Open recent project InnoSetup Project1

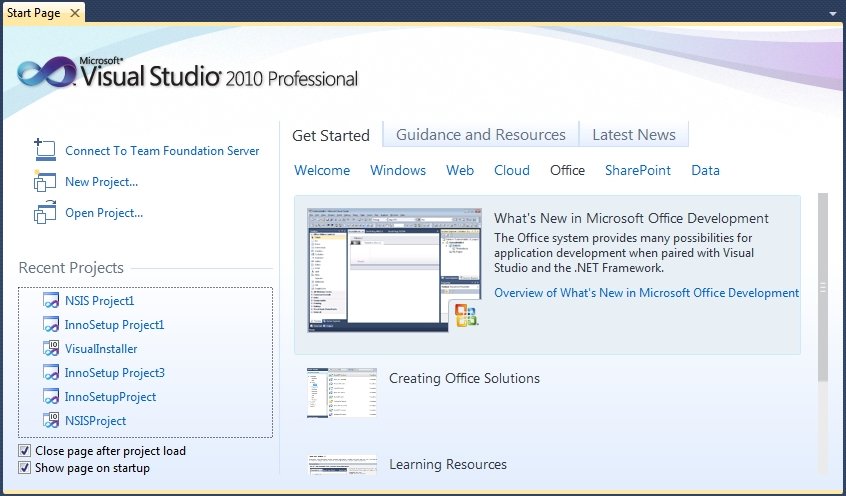tap(114, 324)
